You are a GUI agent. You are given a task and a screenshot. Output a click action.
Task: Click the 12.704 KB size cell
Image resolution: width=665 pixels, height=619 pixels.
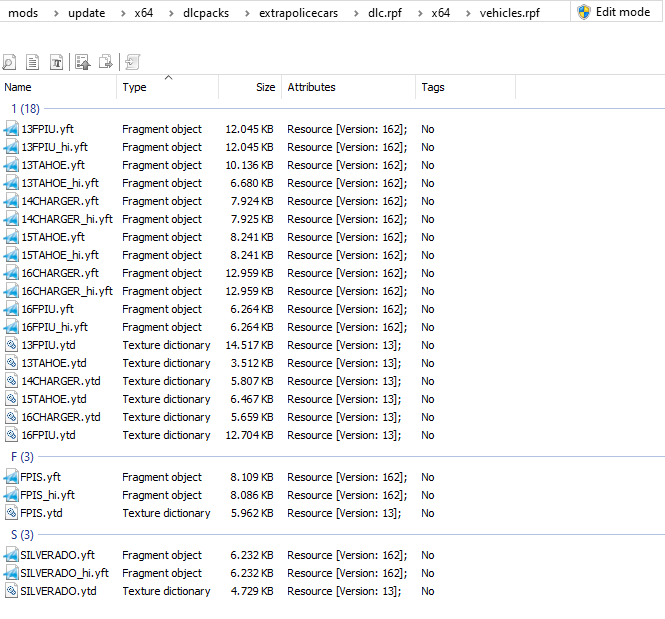pos(249,435)
